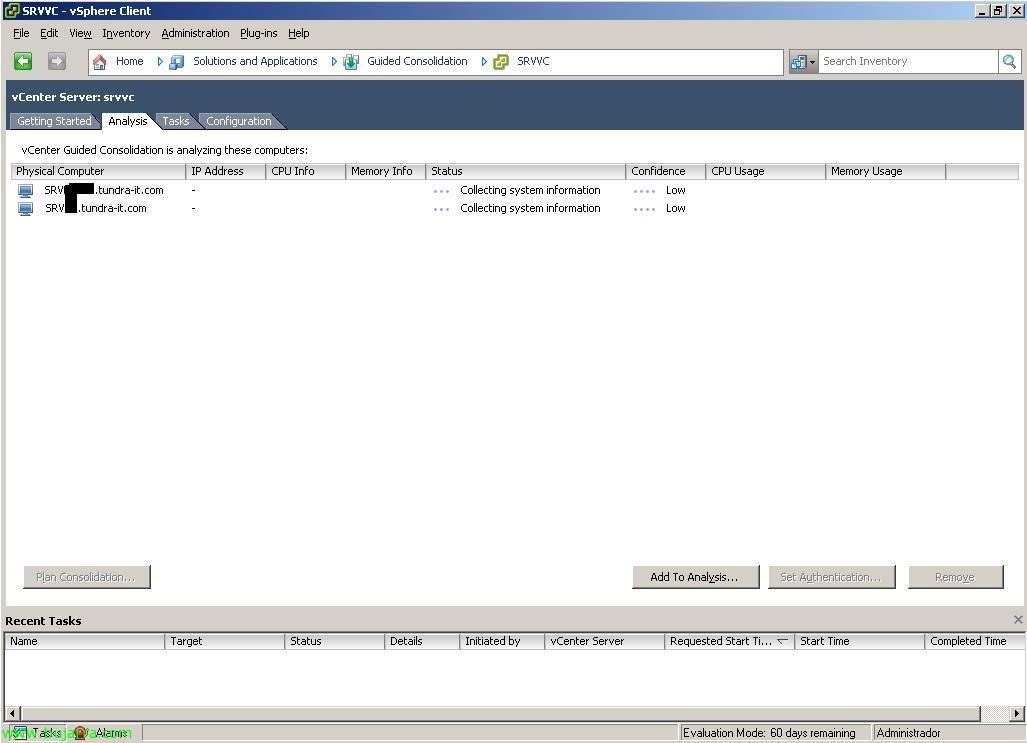Click first row's Collecting system information status
This screenshot has height=743, width=1027.
pyautogui.click(x=530, y=190)
